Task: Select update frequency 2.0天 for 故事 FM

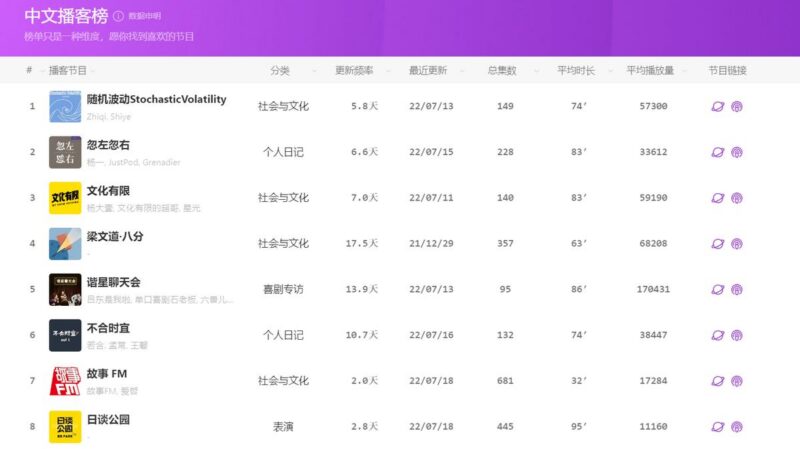Action: pyautogui.click(x=364, y=381)
